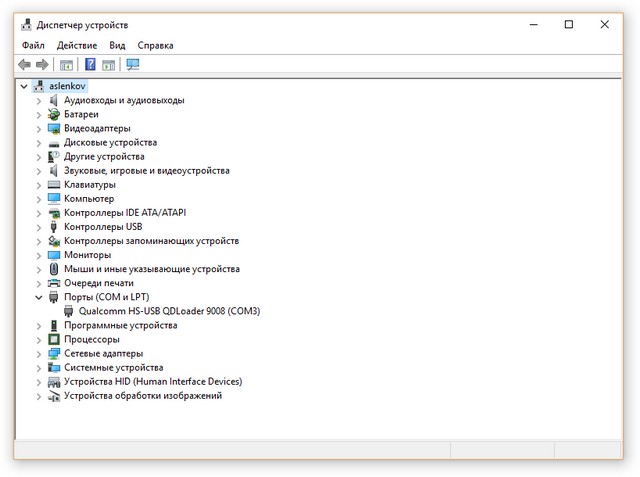The height and width of the screenshot is (477, 640).
Task: Select Qualcomm HS-USB QDLoader 9008 (COM3) device
Action: point(169,311)
